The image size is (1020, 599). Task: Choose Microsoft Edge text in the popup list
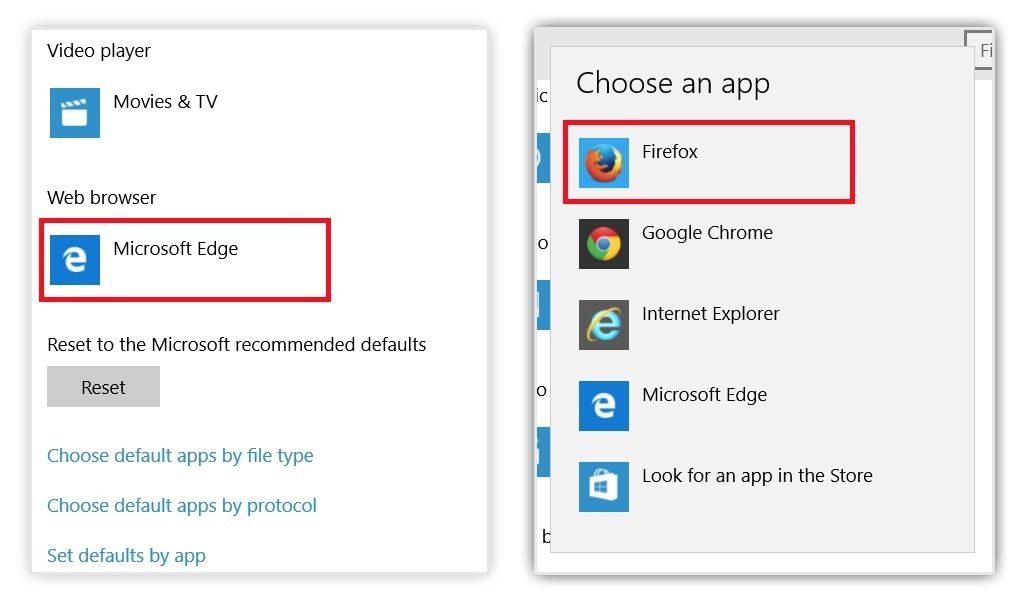coord(705,395)
